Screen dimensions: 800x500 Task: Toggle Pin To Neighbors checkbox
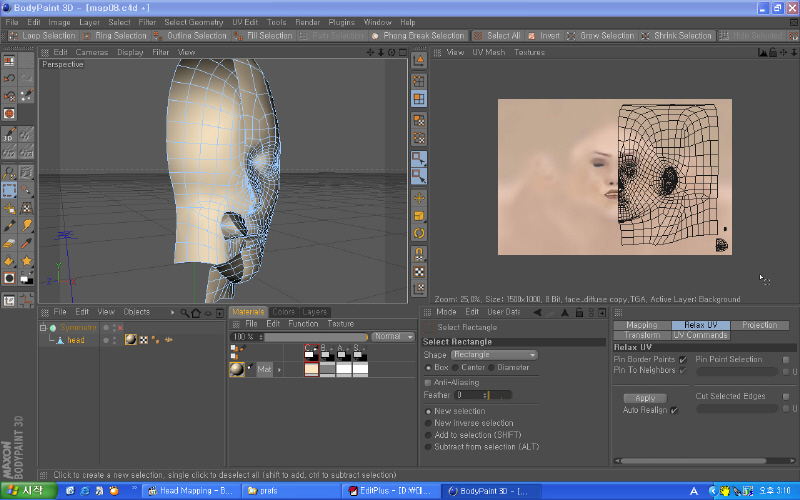(683, 370)
